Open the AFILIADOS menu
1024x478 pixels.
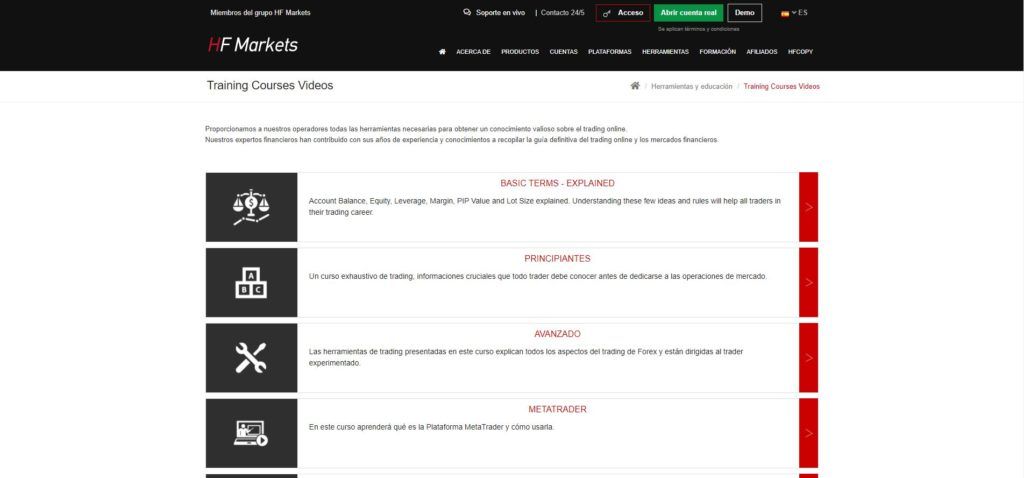point(762,52)
